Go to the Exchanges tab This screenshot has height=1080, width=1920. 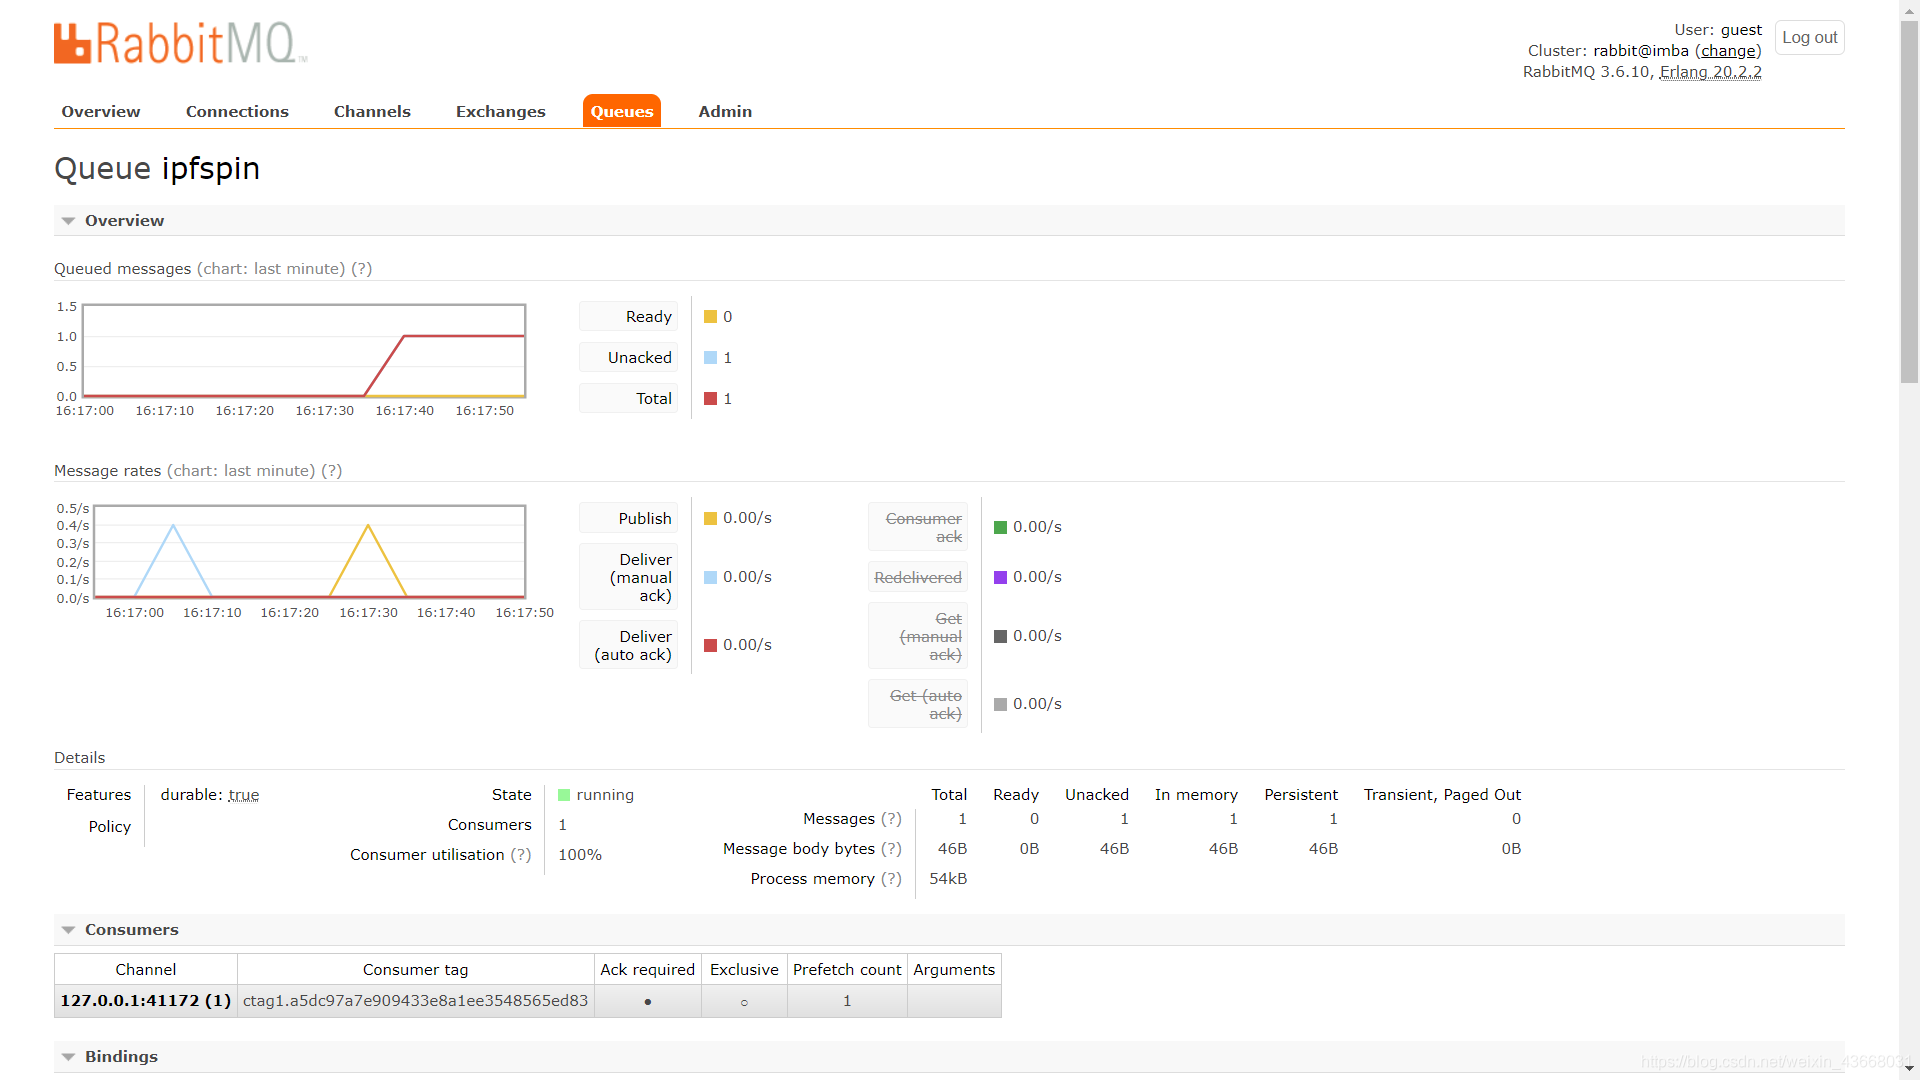(x=501, y=111)
